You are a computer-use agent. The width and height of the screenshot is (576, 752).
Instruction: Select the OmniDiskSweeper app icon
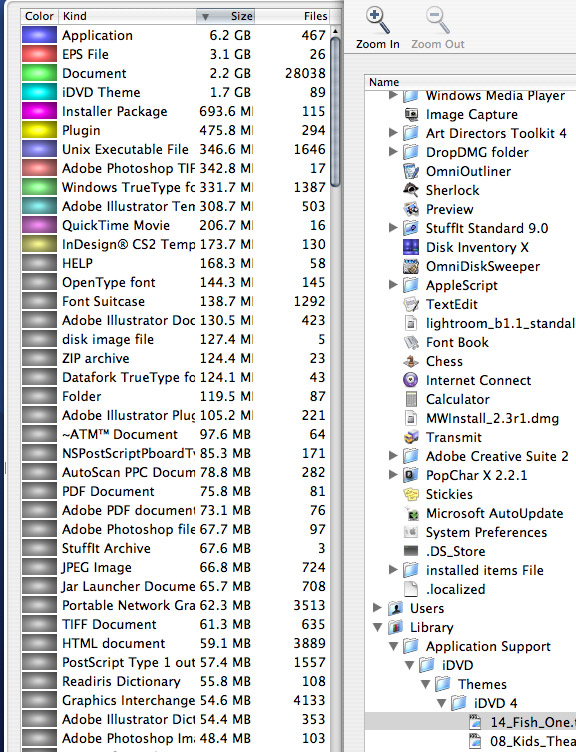411,266
